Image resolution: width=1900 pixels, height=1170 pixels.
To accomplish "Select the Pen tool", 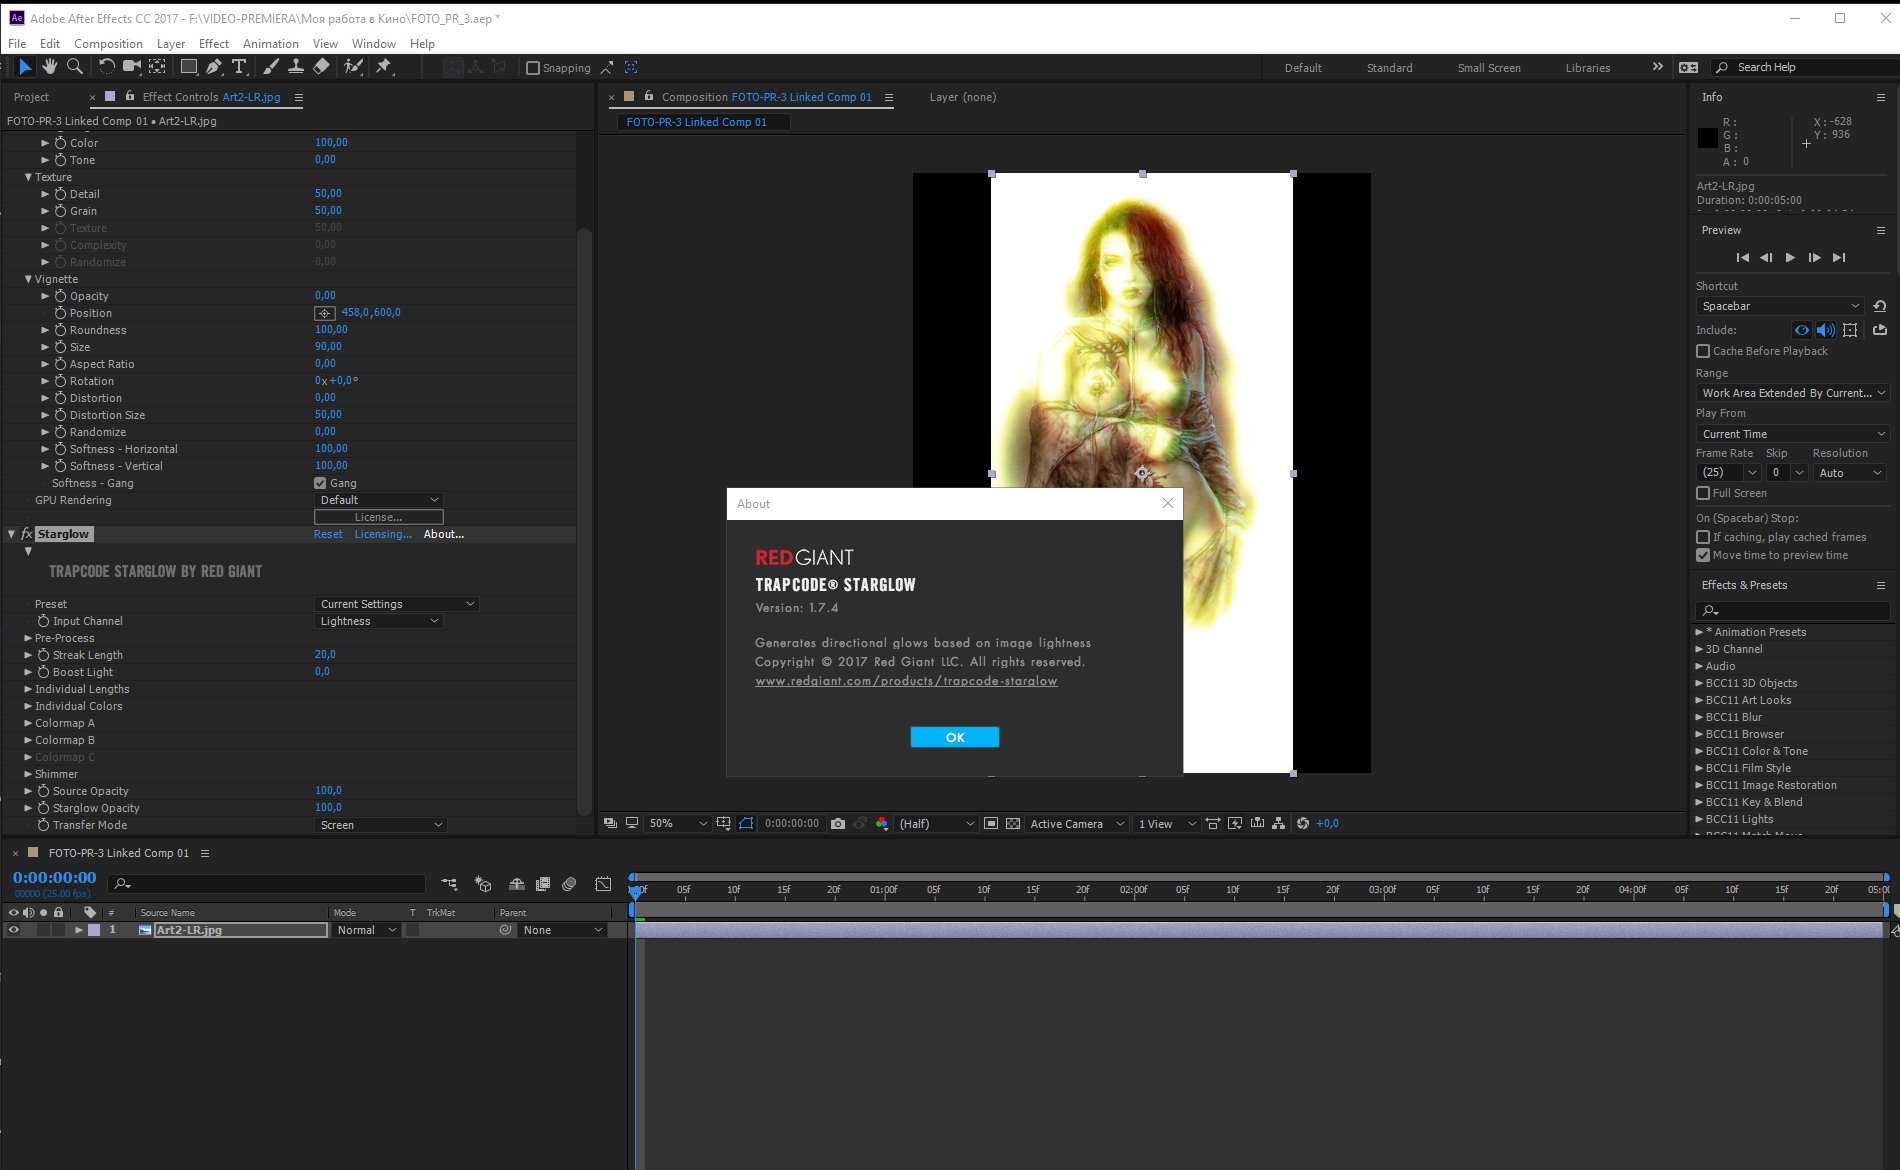I will tap(214, 67).
